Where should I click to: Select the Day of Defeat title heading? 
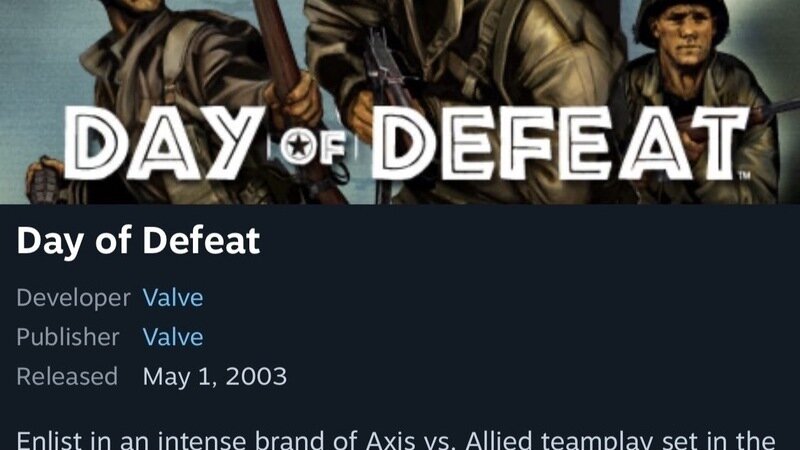(x=138, y=241)
